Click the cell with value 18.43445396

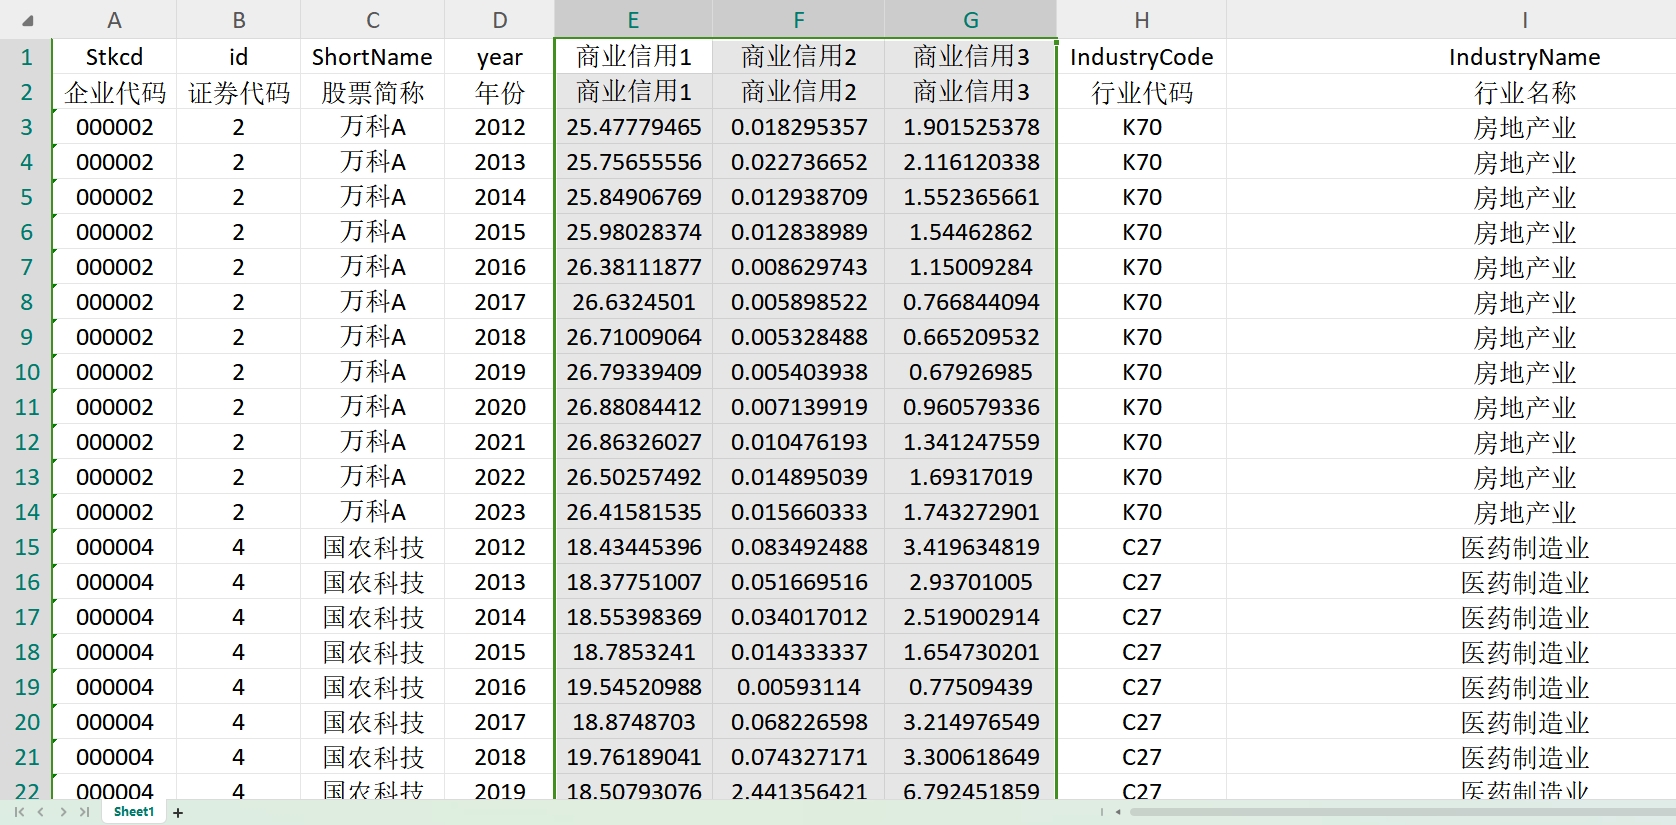pyautogui.click(x=633, y=547)
